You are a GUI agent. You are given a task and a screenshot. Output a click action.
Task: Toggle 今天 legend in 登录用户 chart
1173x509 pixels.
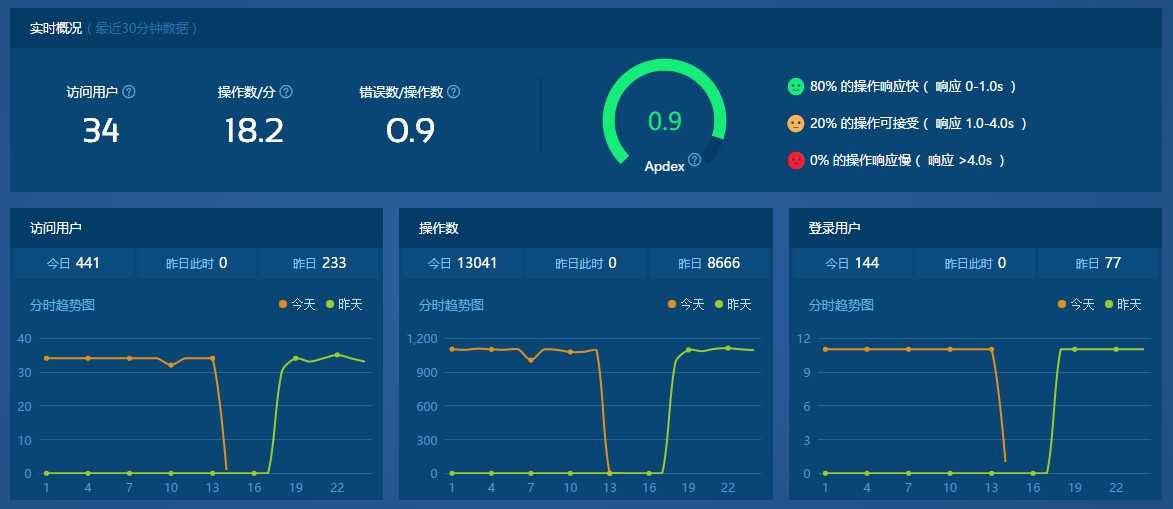click(1076, 305)
